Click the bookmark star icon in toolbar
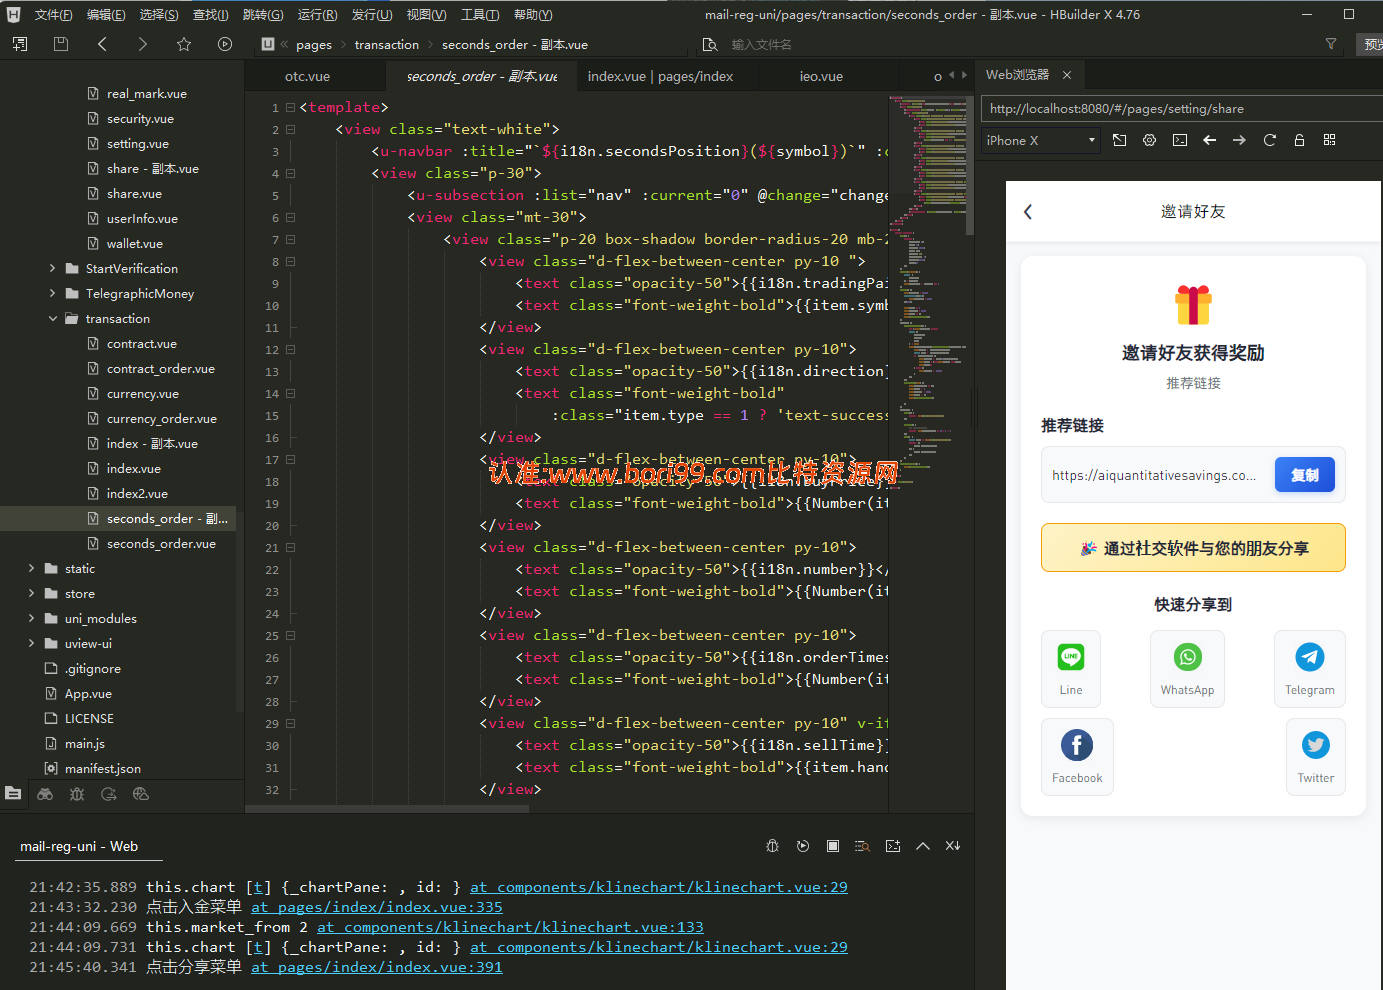1383x990 pixels. coord(184,44)
